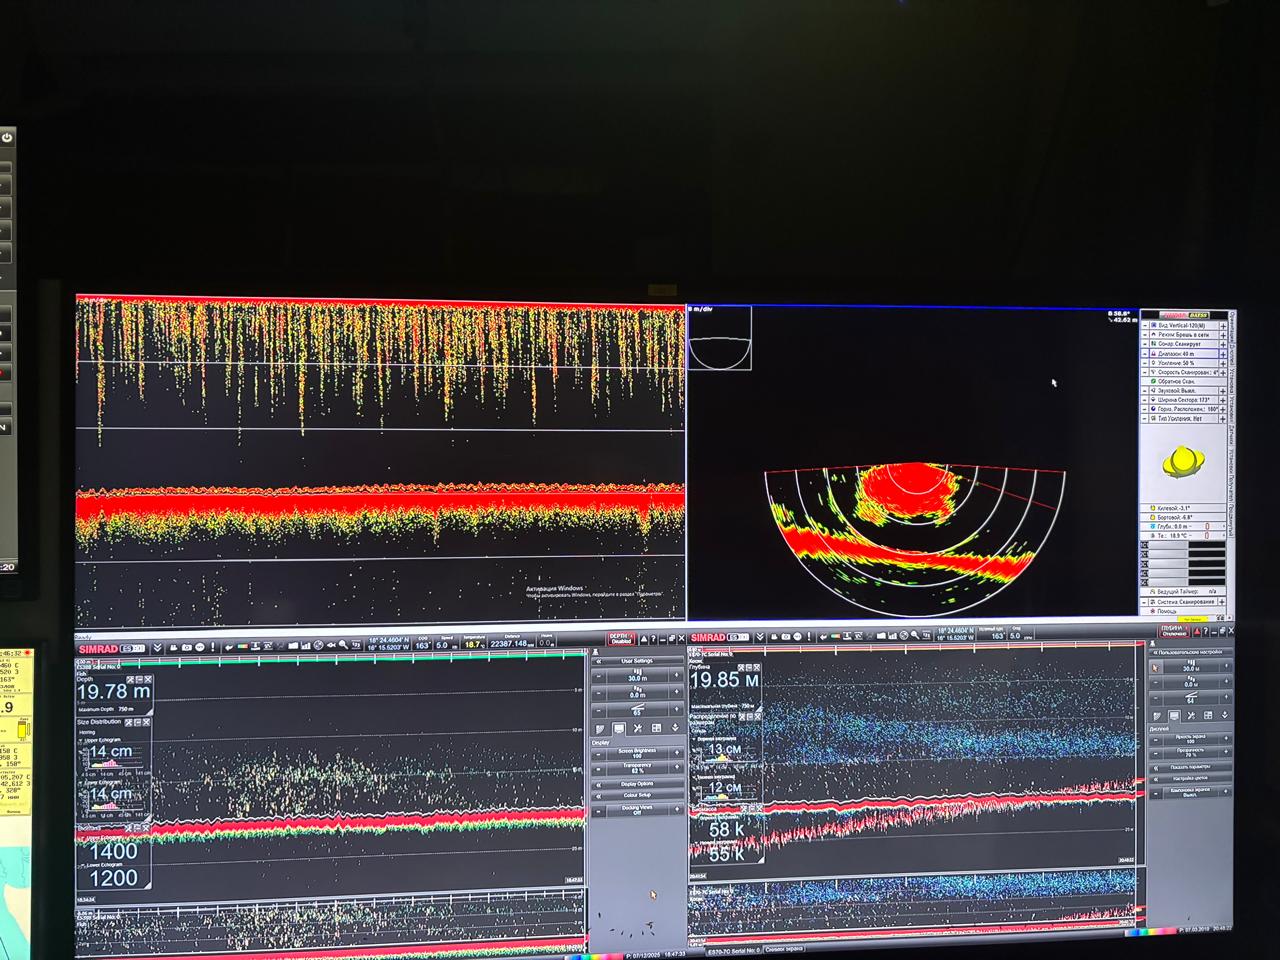1280x960 pixels.
Task: Expand the Simrad double-chevron menu in left window
Action: click(157, 648)
